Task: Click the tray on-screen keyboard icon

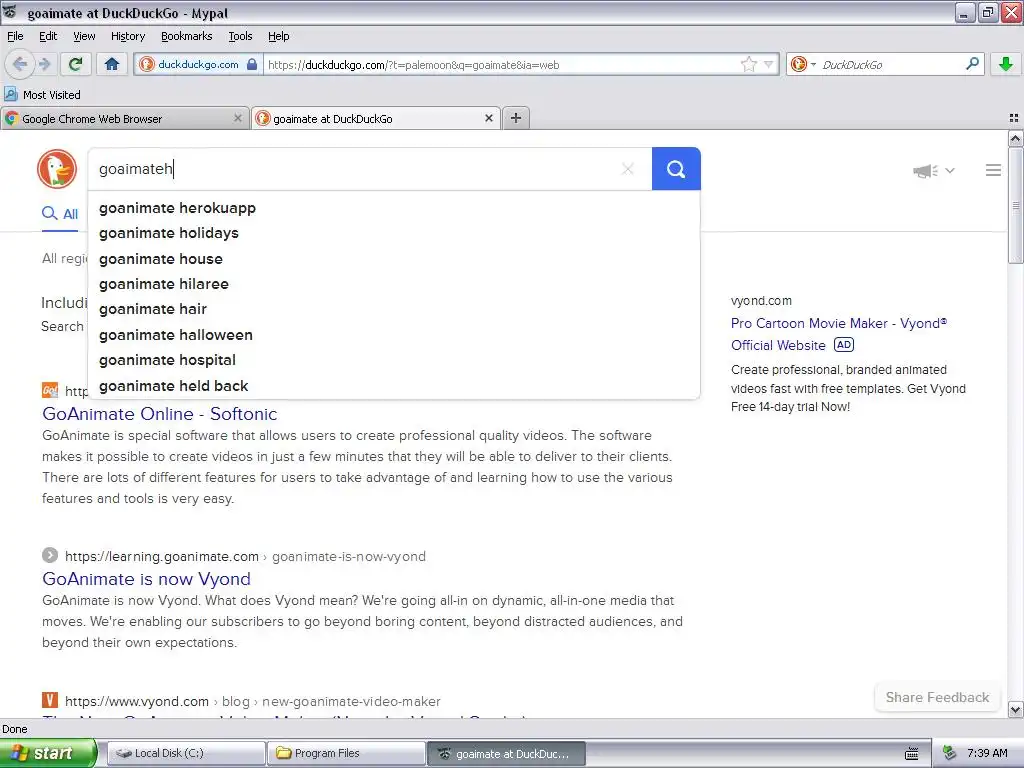Action: (912, 754)
